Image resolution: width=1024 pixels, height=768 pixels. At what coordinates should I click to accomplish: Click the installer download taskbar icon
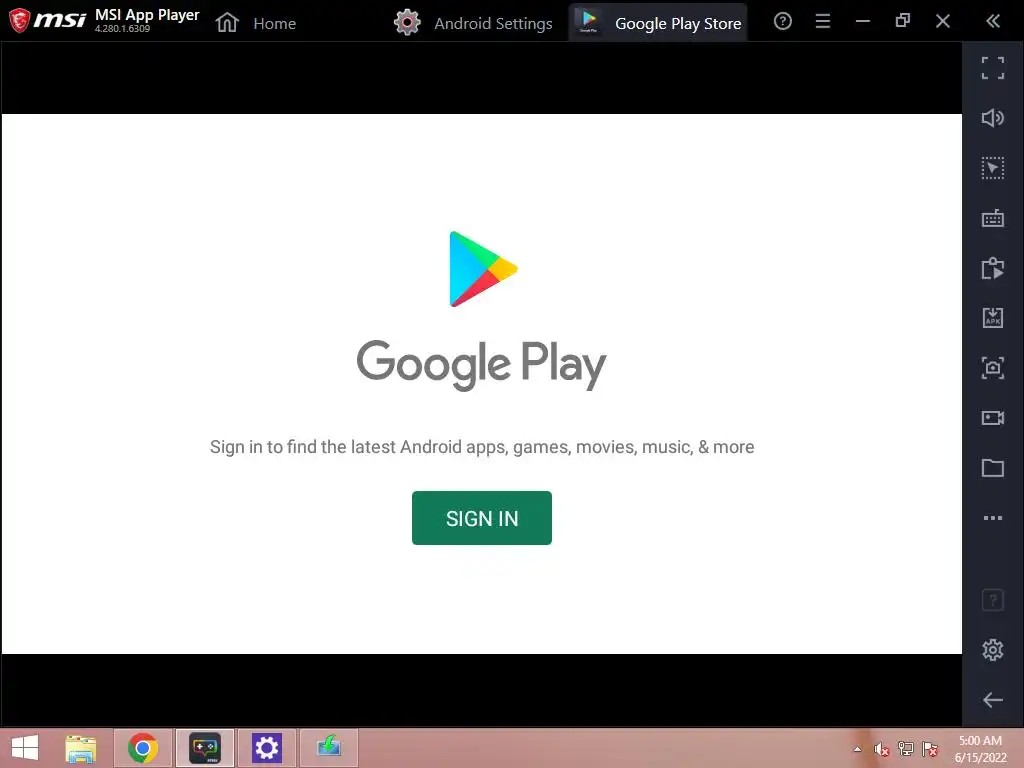pos(328,747)
